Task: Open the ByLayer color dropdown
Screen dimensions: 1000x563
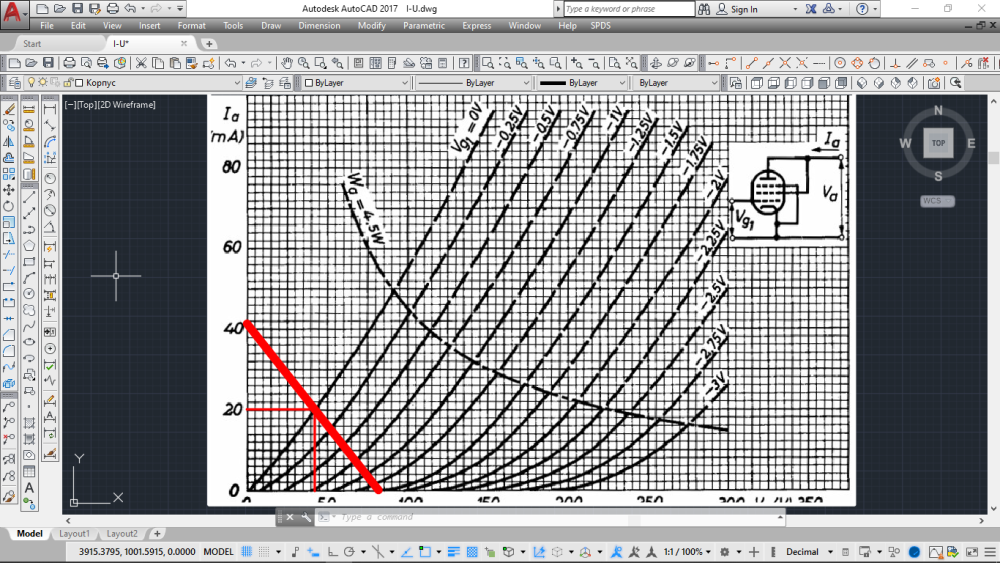Action: pyautogui.click(x=356, y=83)
